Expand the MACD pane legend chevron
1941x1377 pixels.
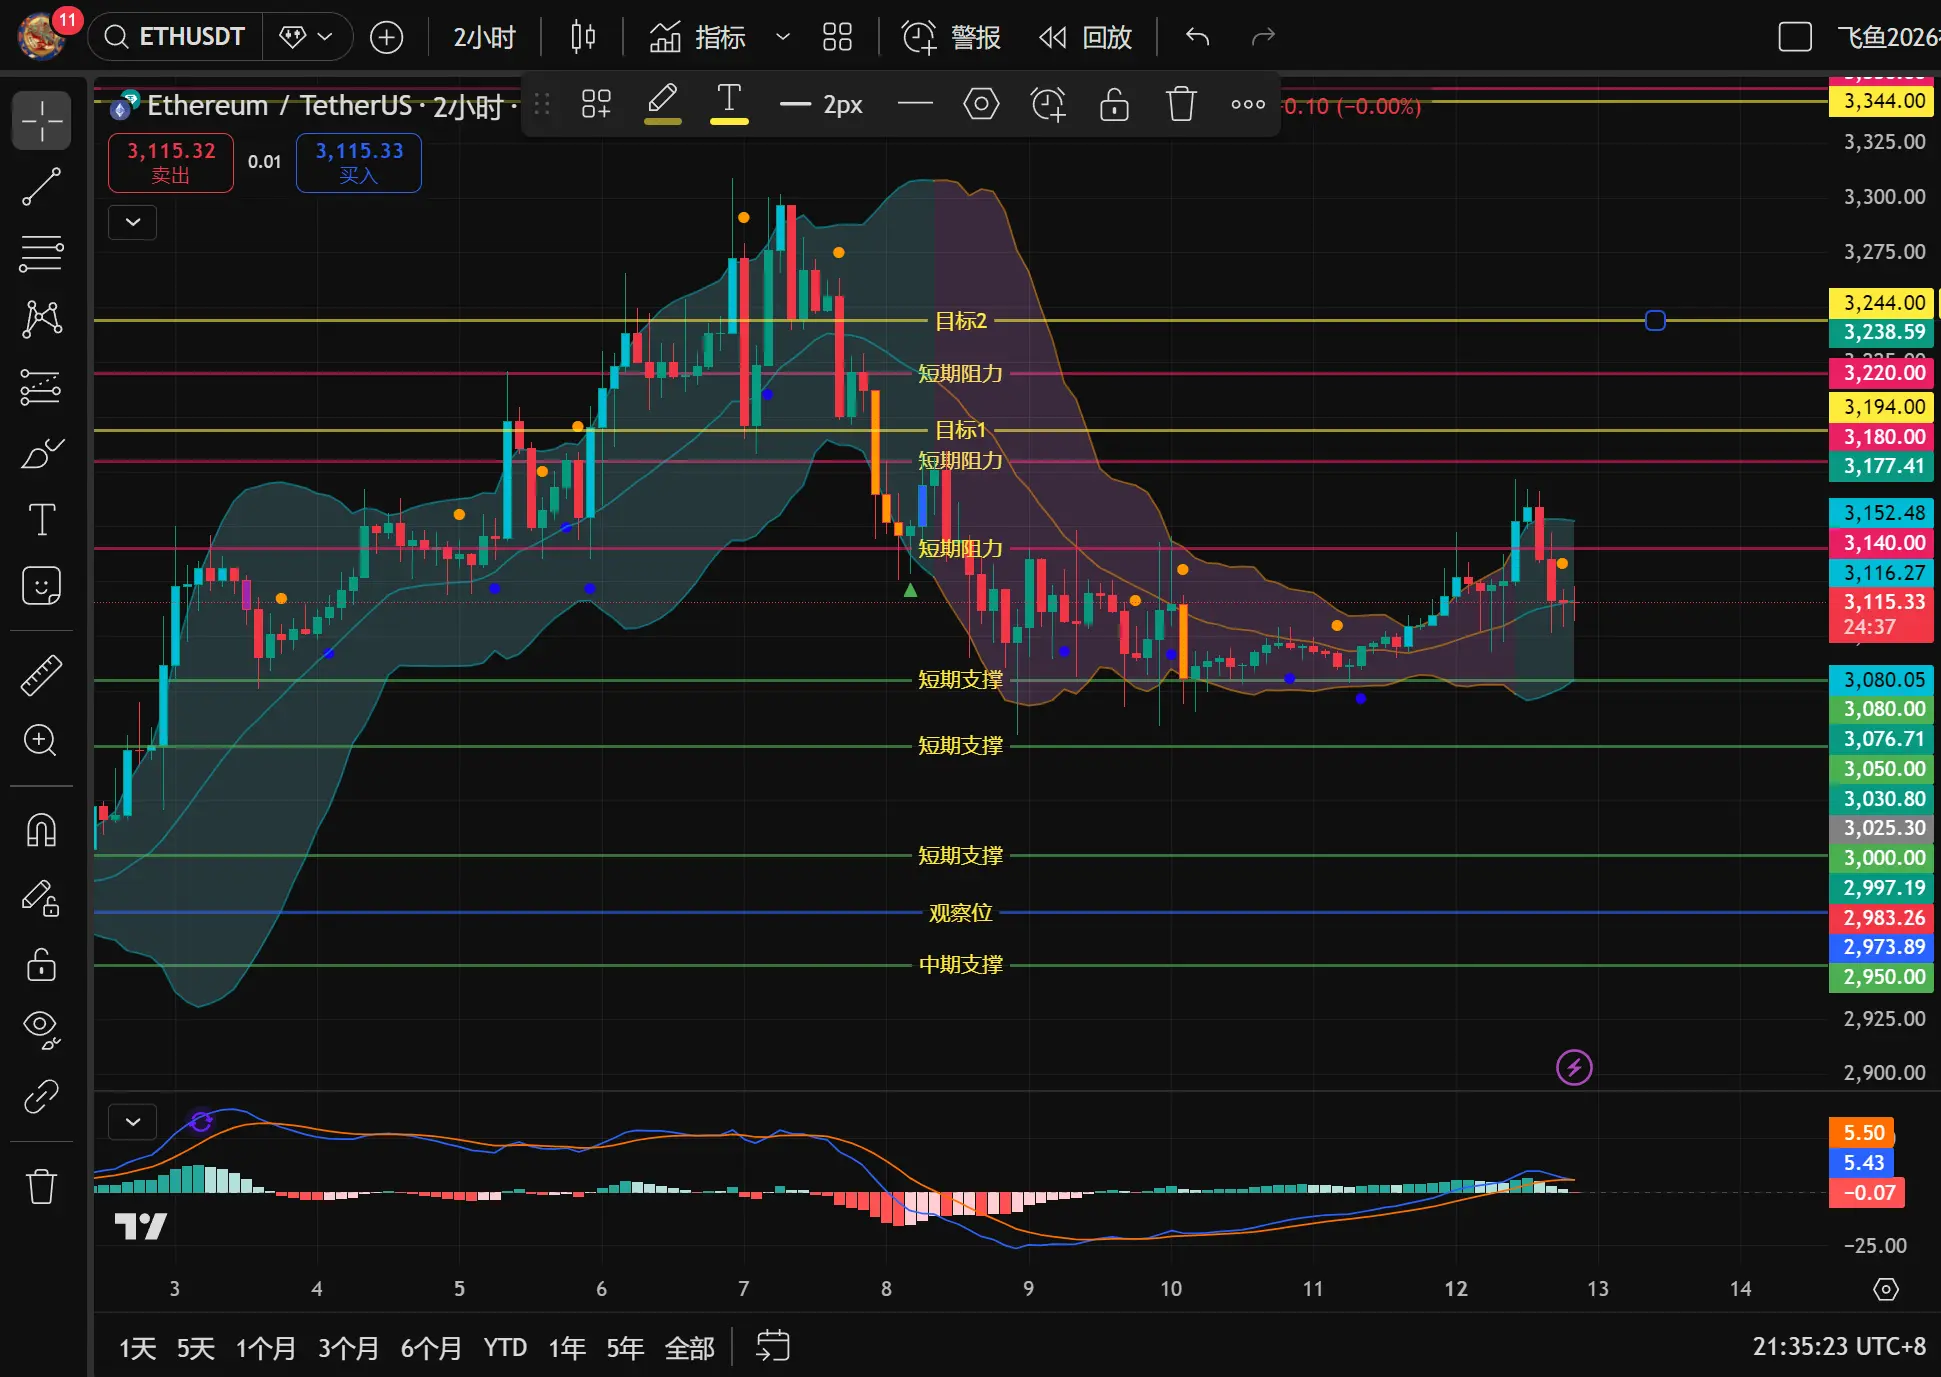[133, 1122]
